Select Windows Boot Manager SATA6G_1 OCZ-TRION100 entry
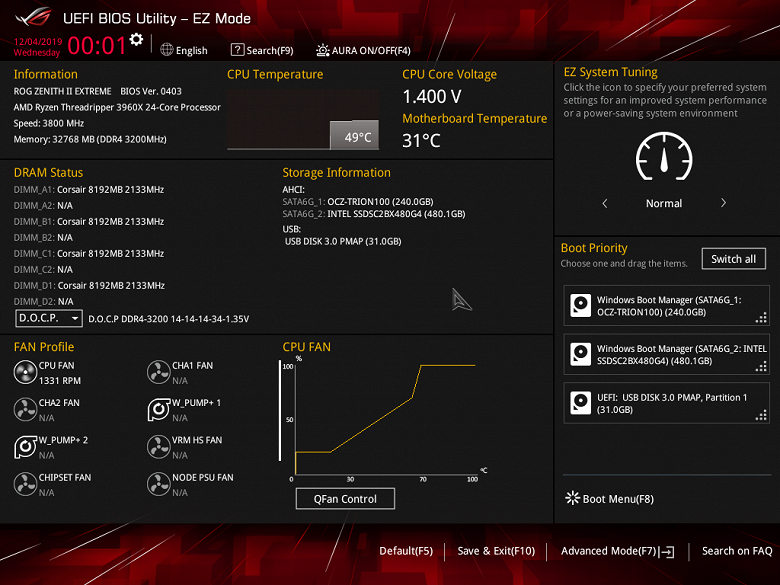This screenshot has width=780, height=585. [x=666, y=306]
